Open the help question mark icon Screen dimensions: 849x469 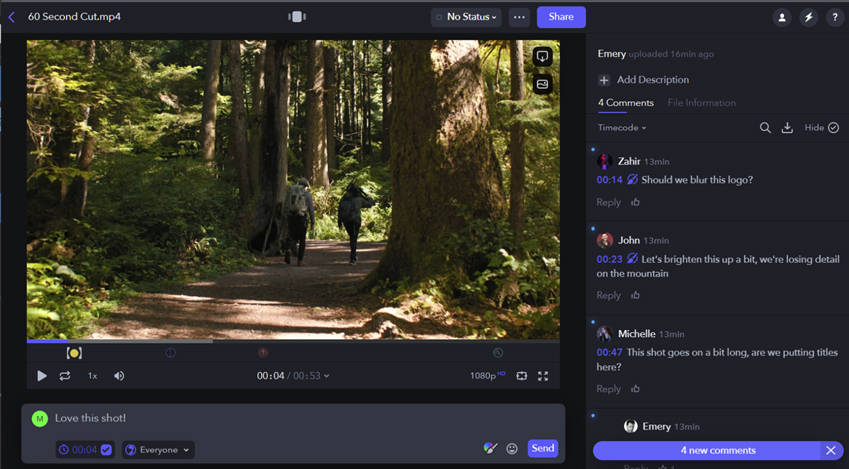(x=835, y=17)
